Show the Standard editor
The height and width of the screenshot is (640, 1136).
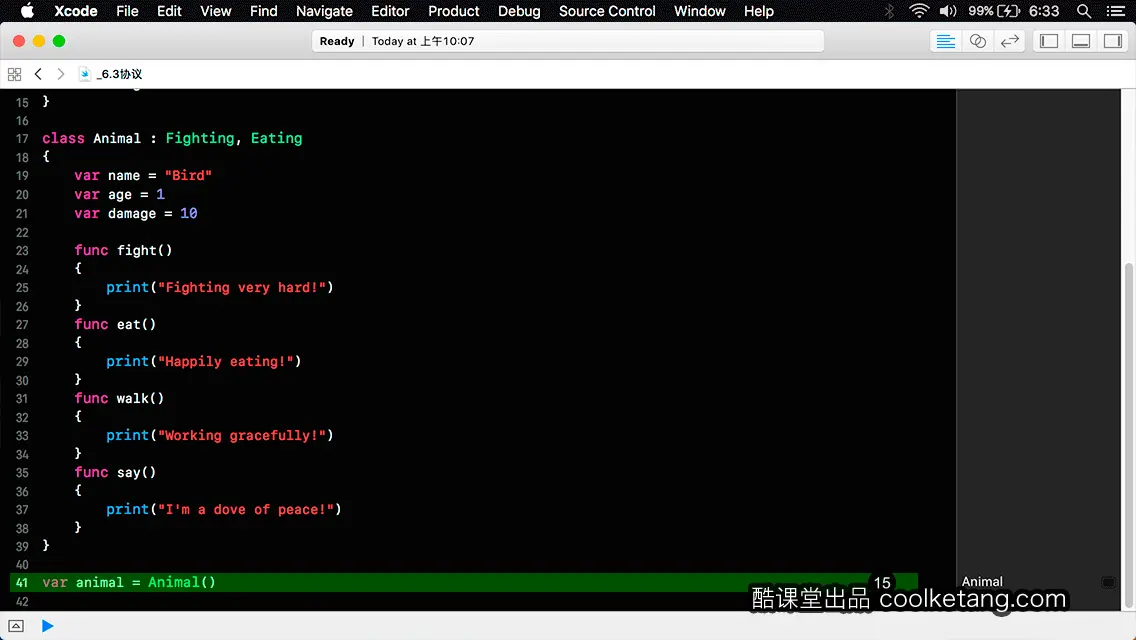pyautogui.click(x=945, y=41)
